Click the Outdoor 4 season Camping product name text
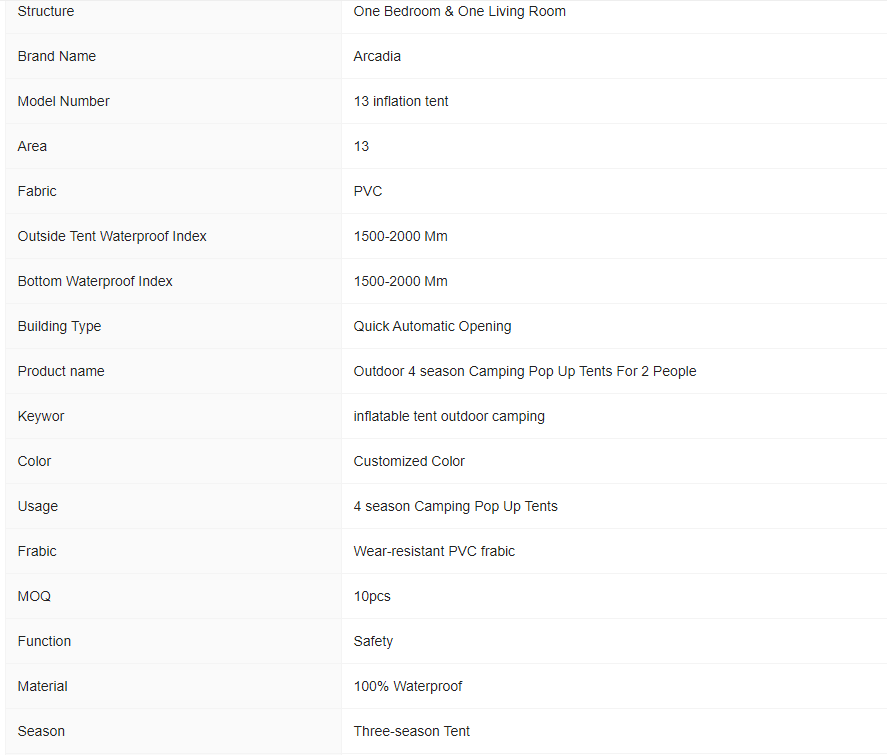The width and height of the screenshot is (887, 755). 525,371
